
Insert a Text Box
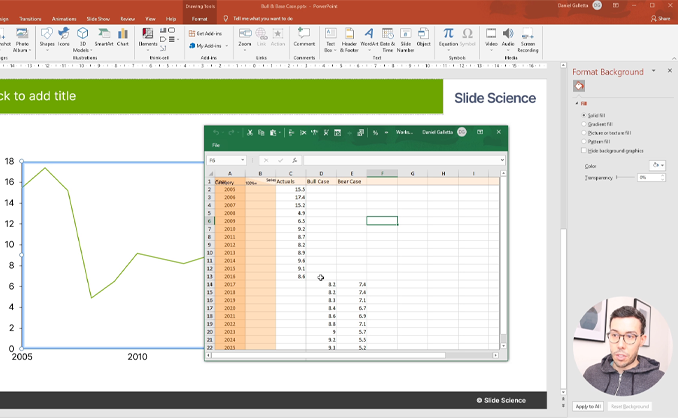330,40
